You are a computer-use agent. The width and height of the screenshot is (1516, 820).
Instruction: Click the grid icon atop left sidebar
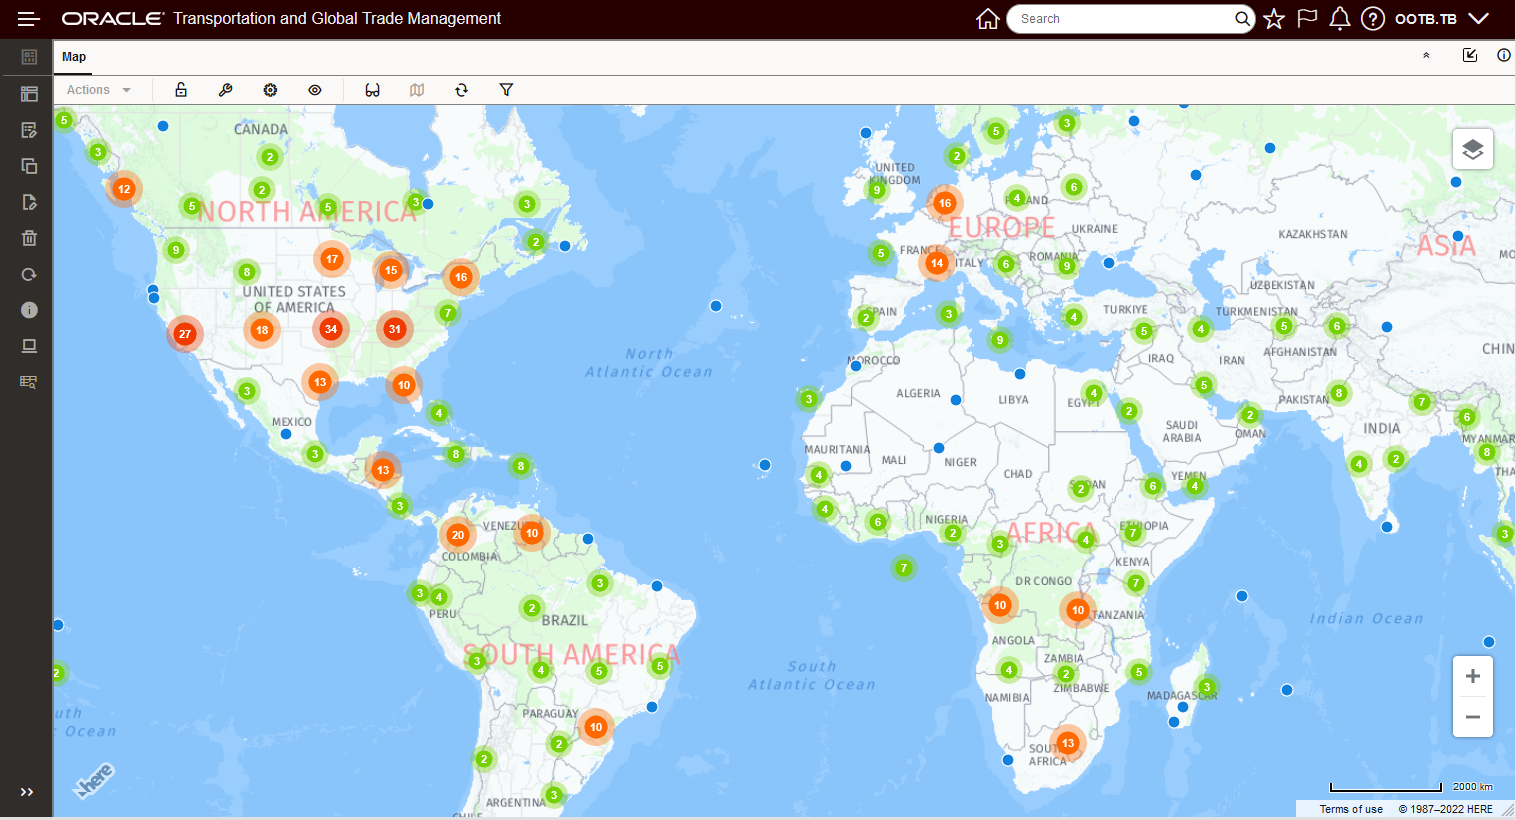(29, 57)
